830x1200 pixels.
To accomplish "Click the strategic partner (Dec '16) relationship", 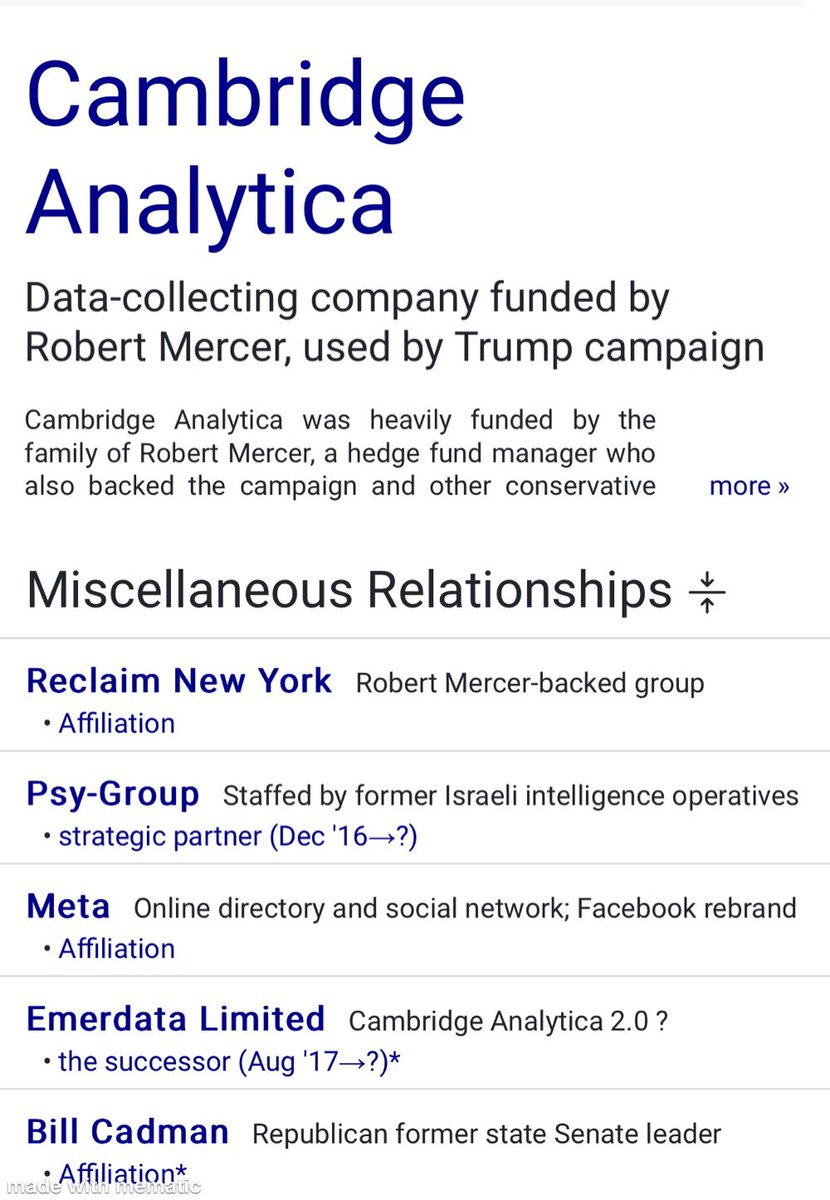I will (x=237, y=836).
